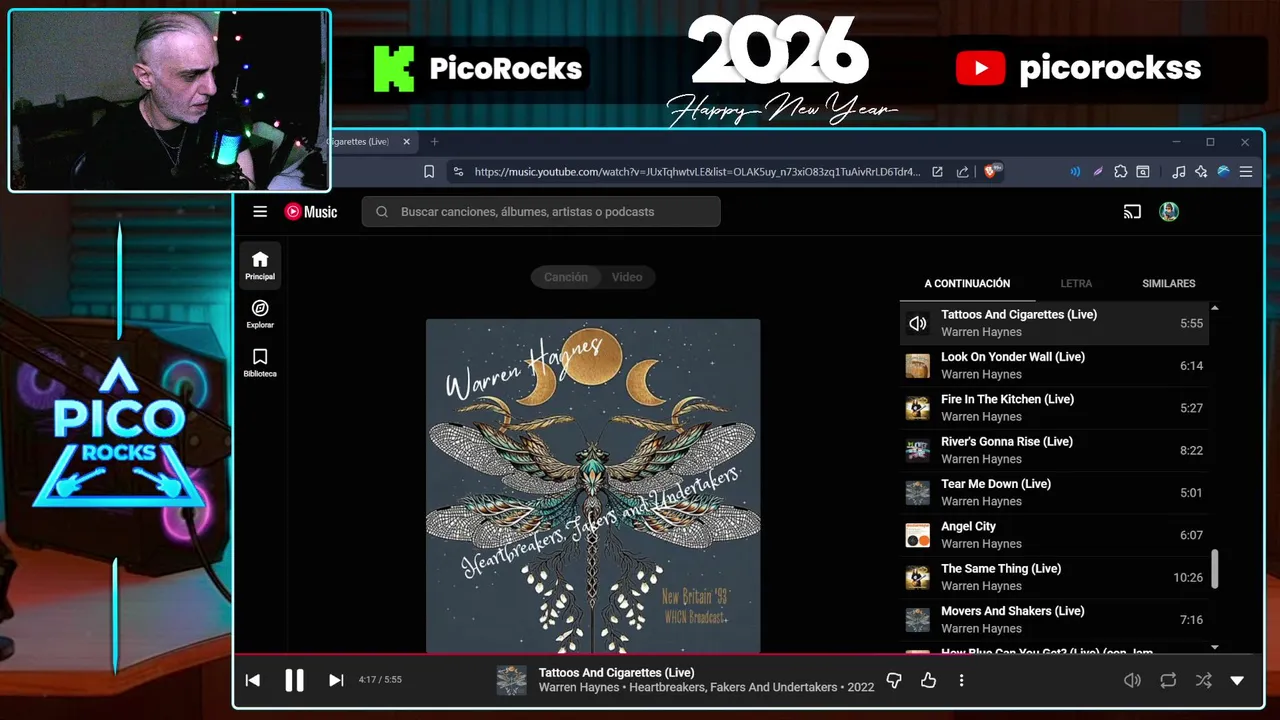Open the LETRA tab
This screenshot has width=1280, height=720.
(1076, 284)
